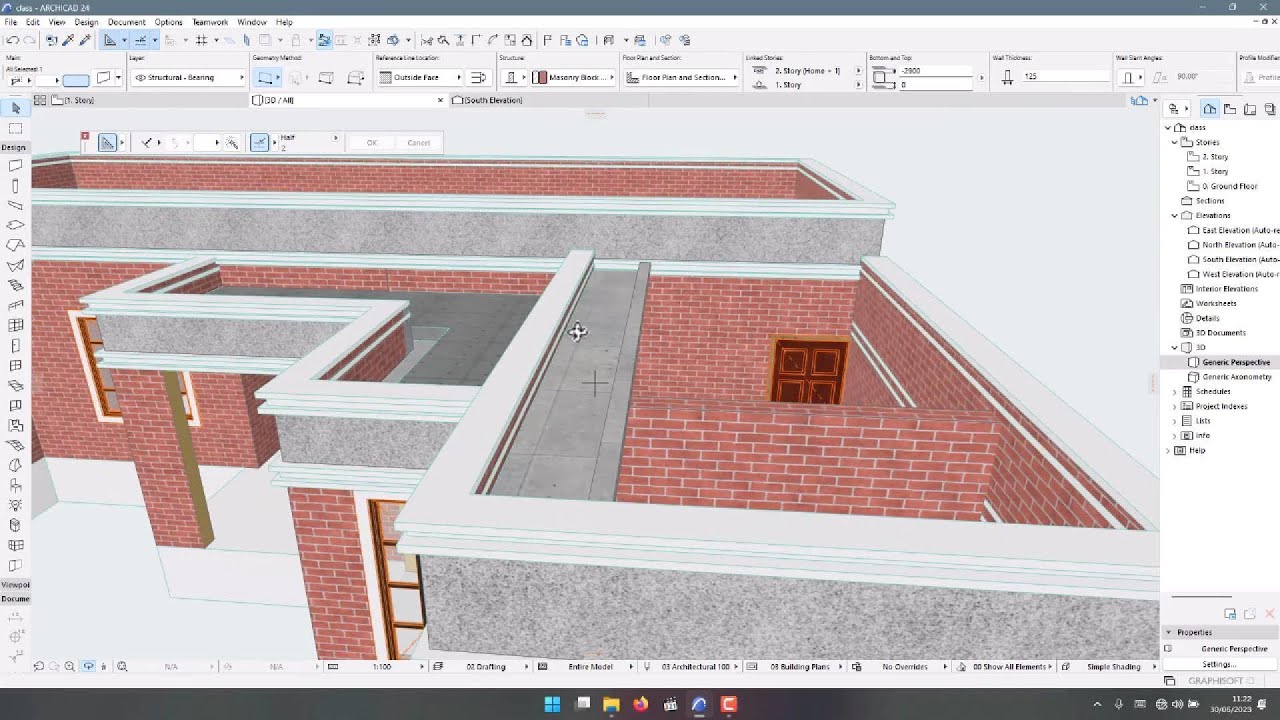This screenshot has height=720, width=1280.
Task: Select the Slab tool in toolbox
Action: click(15, 226)
